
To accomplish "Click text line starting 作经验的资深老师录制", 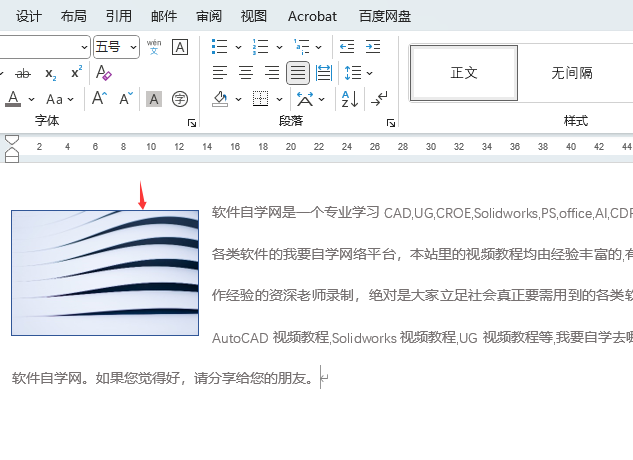I will pyautogui.click(x=422, y=295).
